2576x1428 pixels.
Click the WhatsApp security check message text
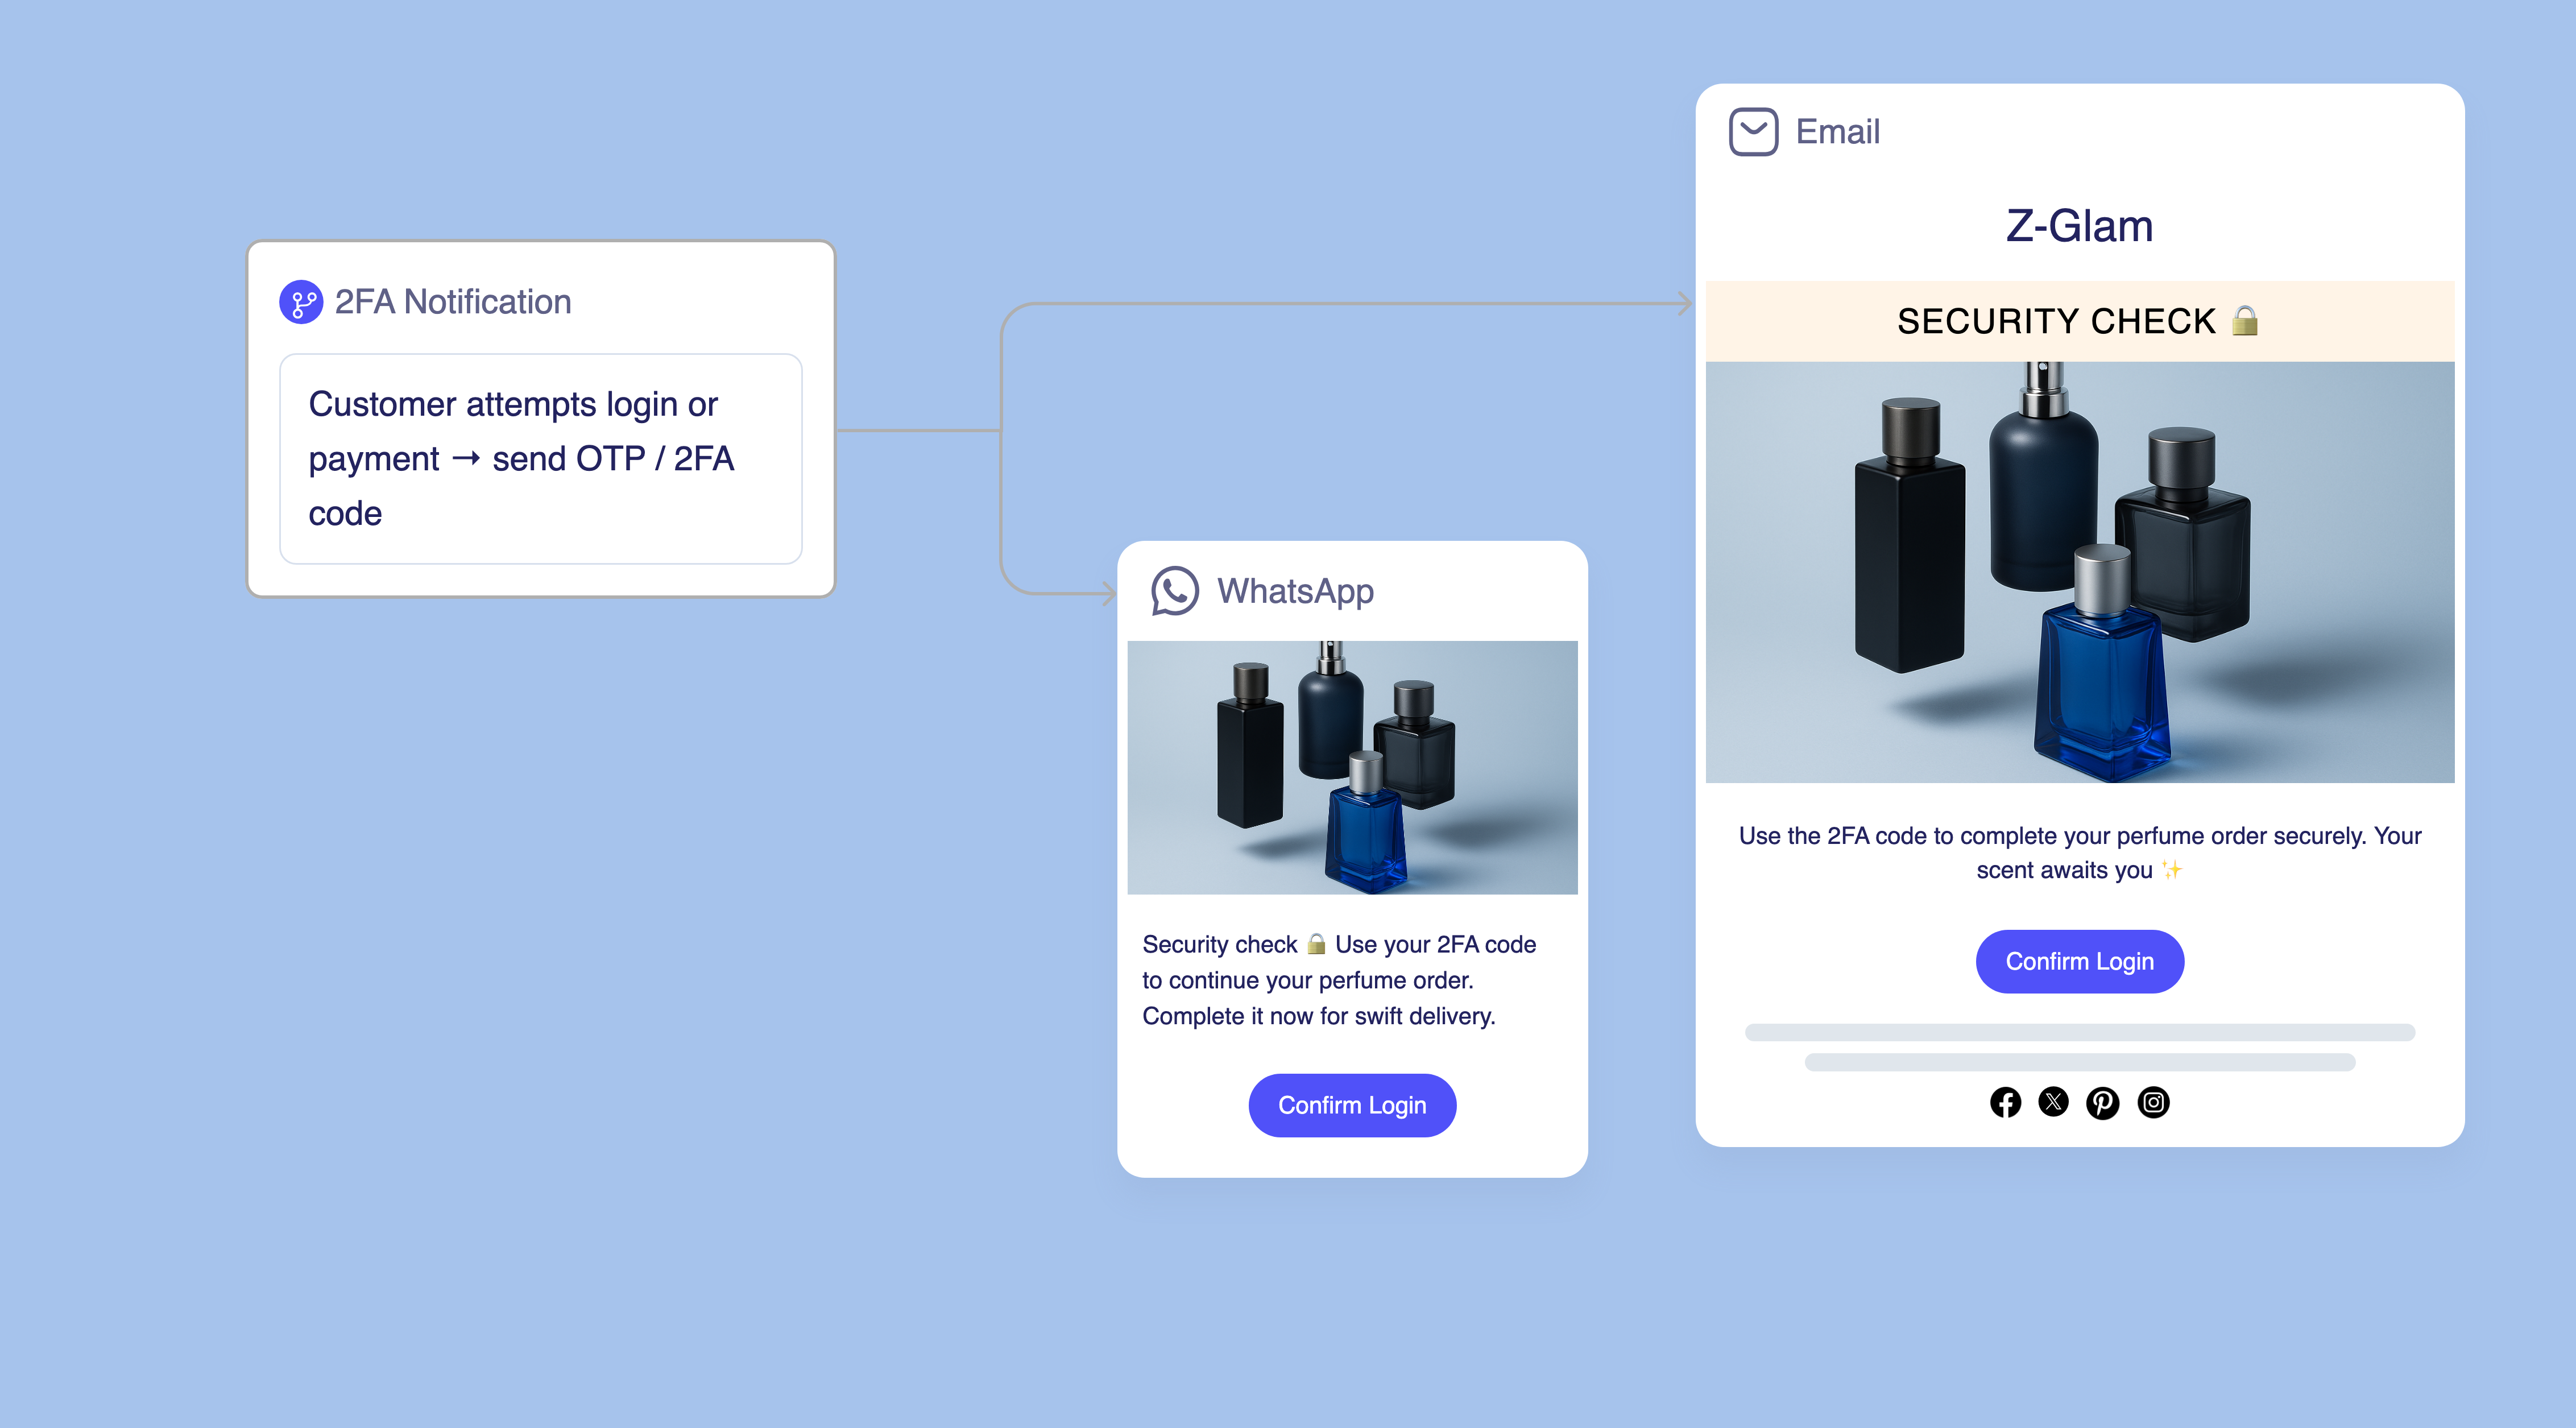point(1340,980)
